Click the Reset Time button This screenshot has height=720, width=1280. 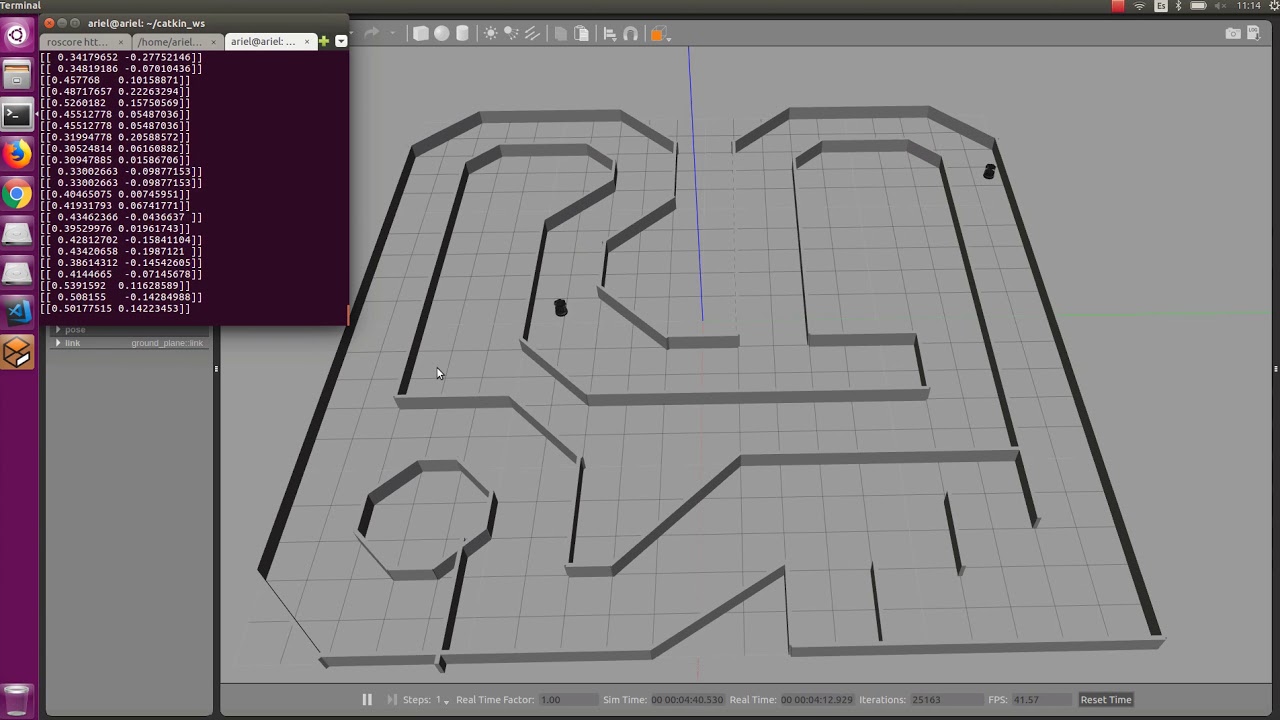tap(1106, 699)
